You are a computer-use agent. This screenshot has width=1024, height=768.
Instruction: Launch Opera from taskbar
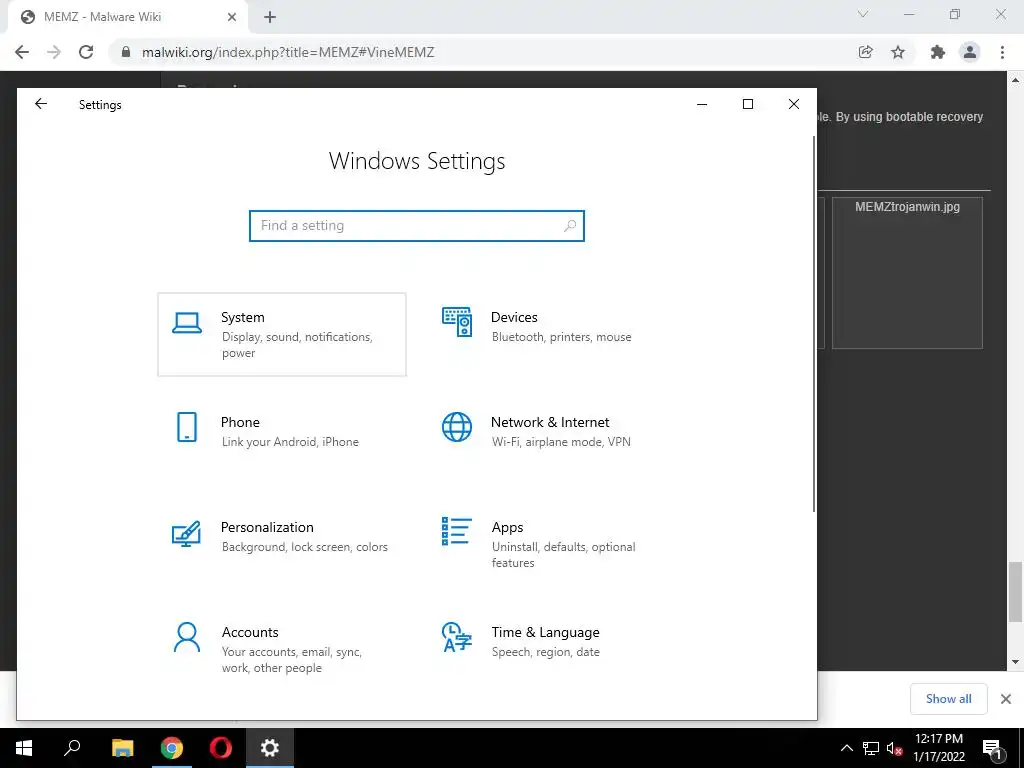pos(221,748)
